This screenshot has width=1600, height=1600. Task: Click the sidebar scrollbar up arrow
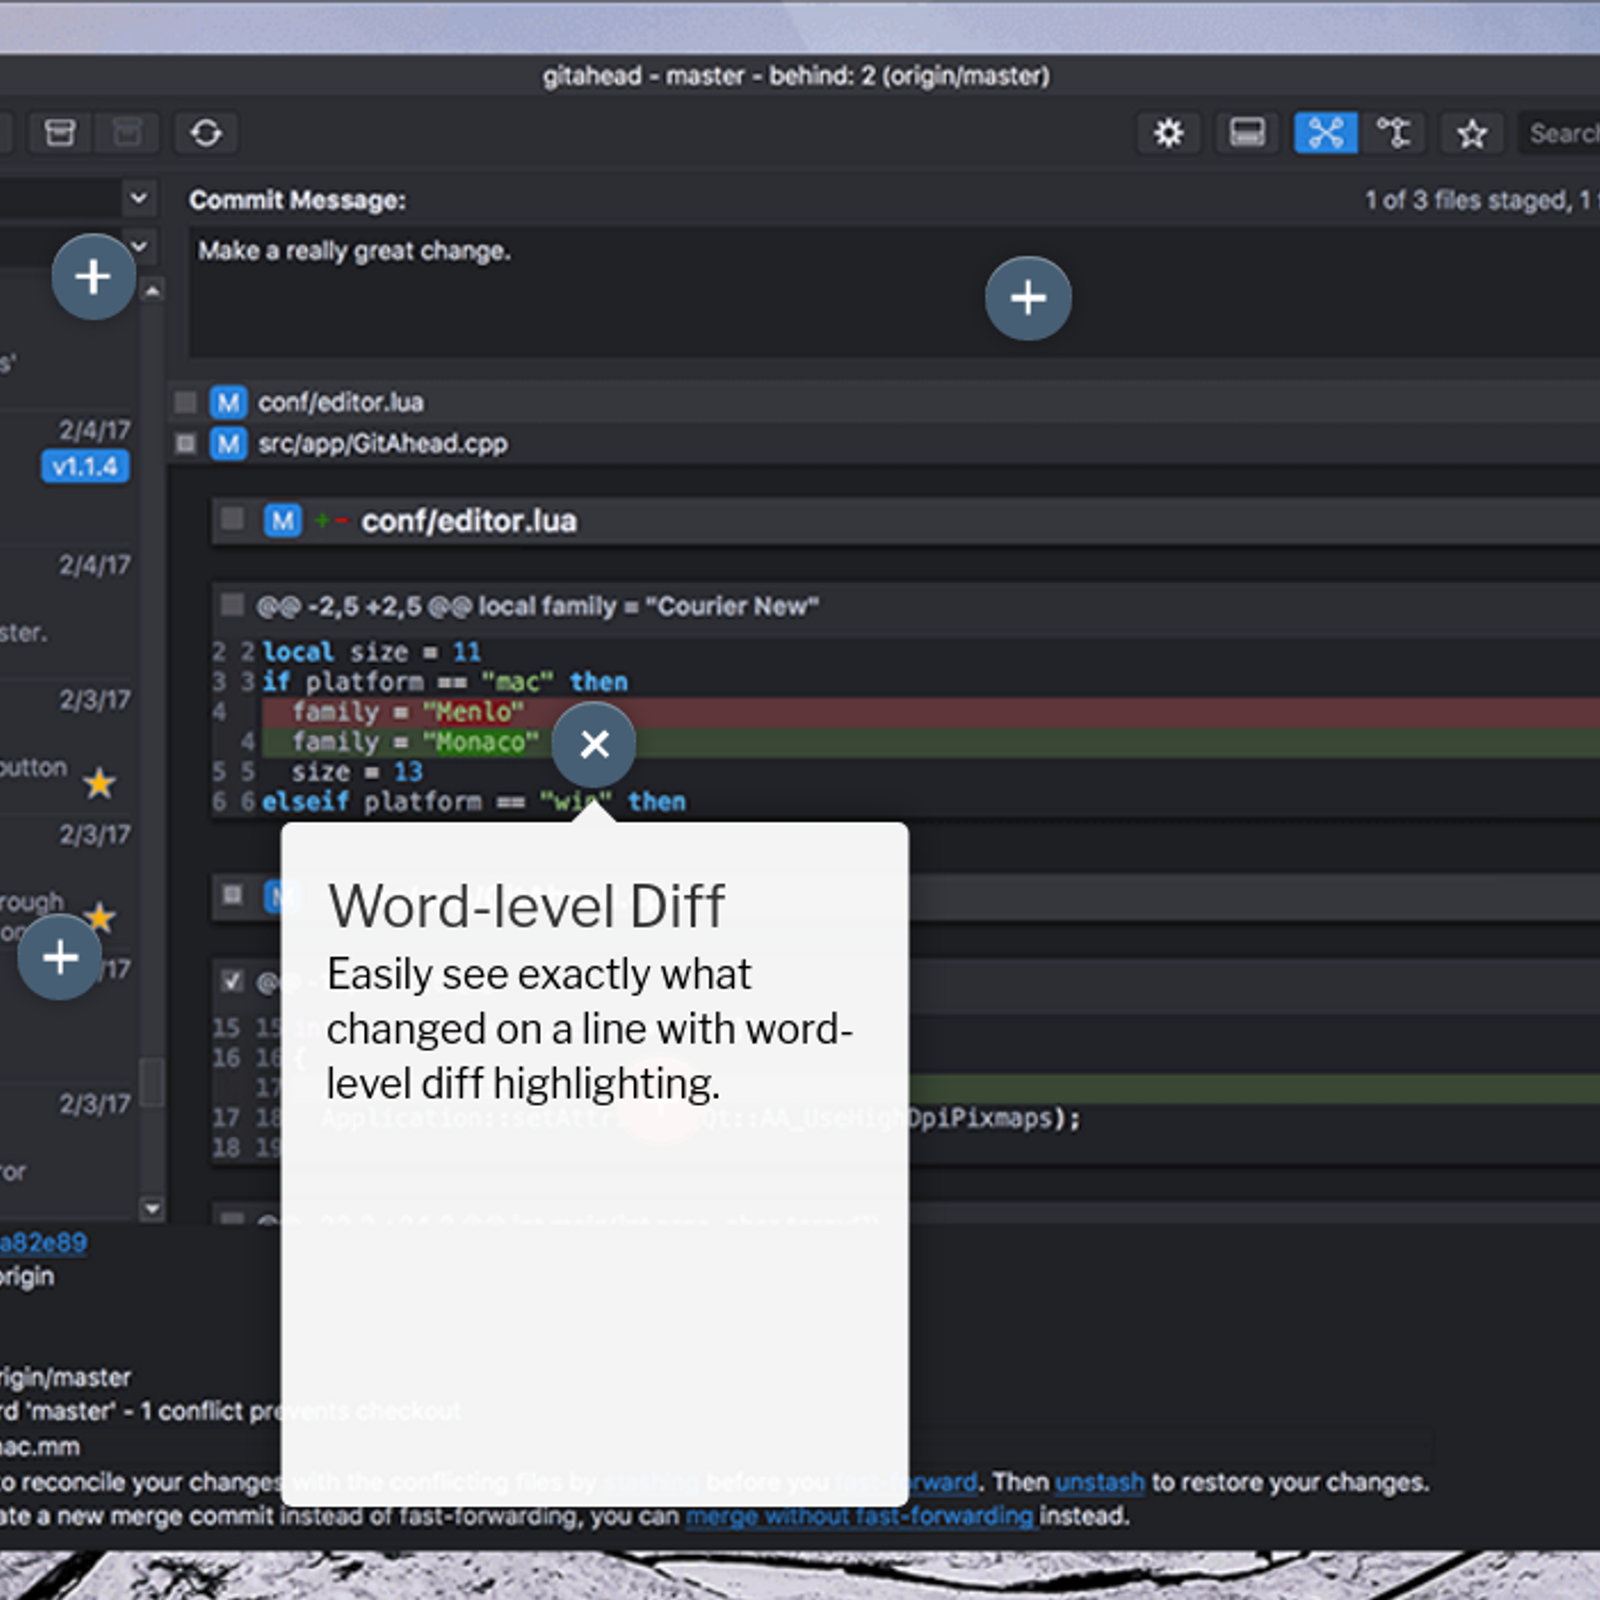click(x=152, y=291)
